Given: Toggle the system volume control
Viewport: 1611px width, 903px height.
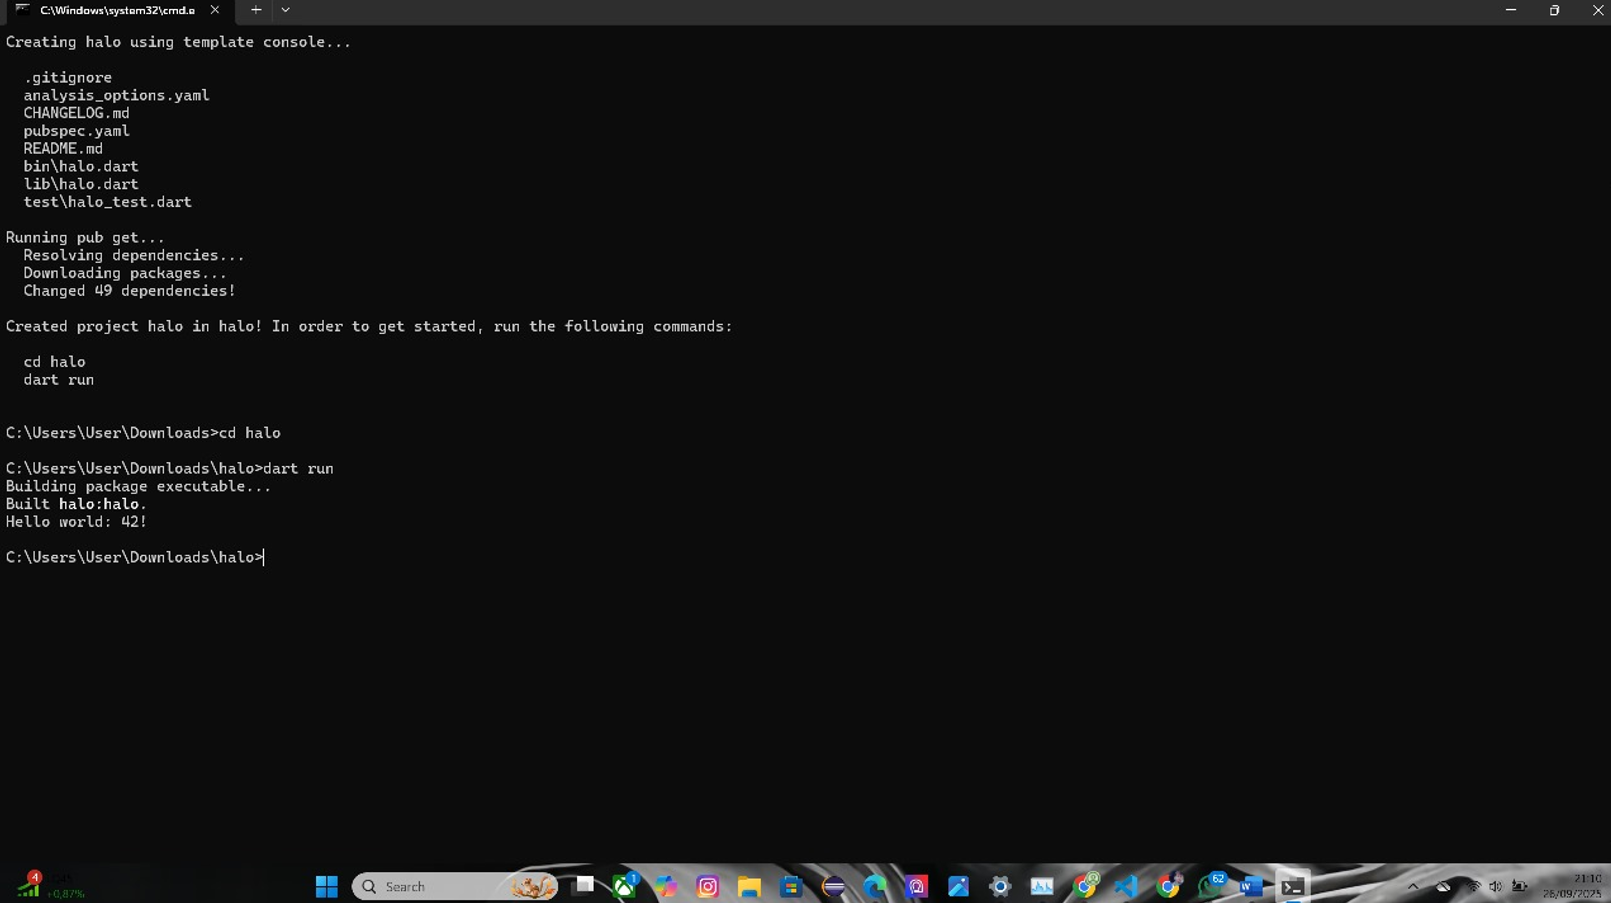Looking at the screenshot, I should [1496, 886].
